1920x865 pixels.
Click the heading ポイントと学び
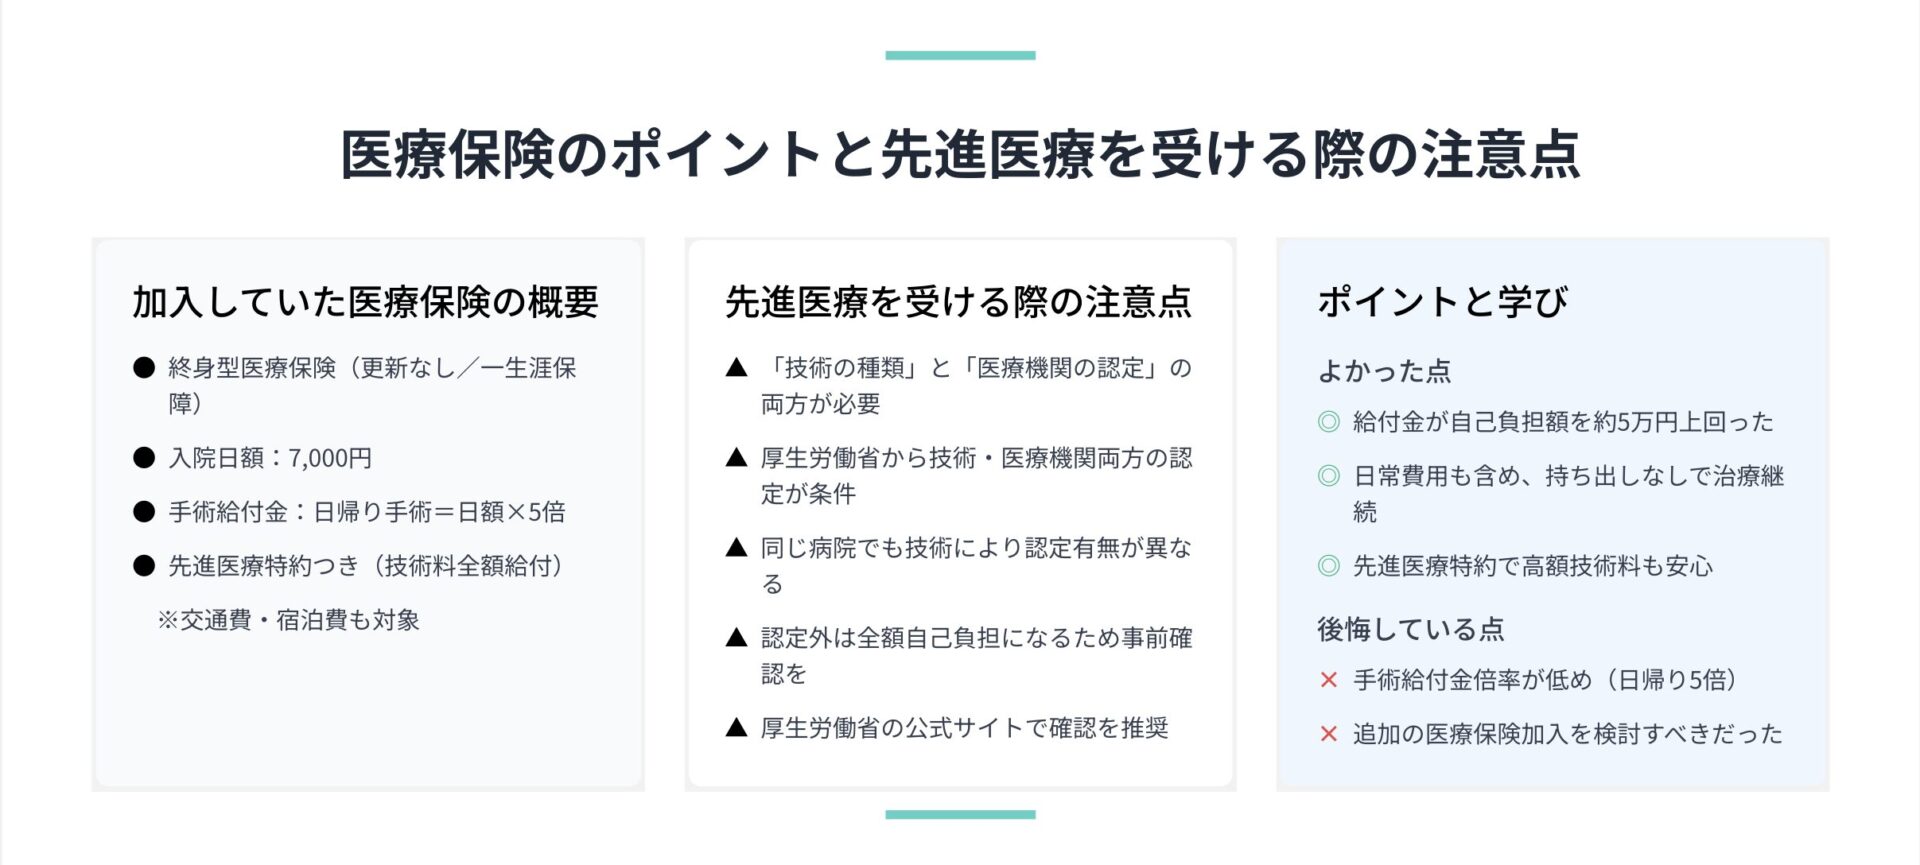[1442, 302]
